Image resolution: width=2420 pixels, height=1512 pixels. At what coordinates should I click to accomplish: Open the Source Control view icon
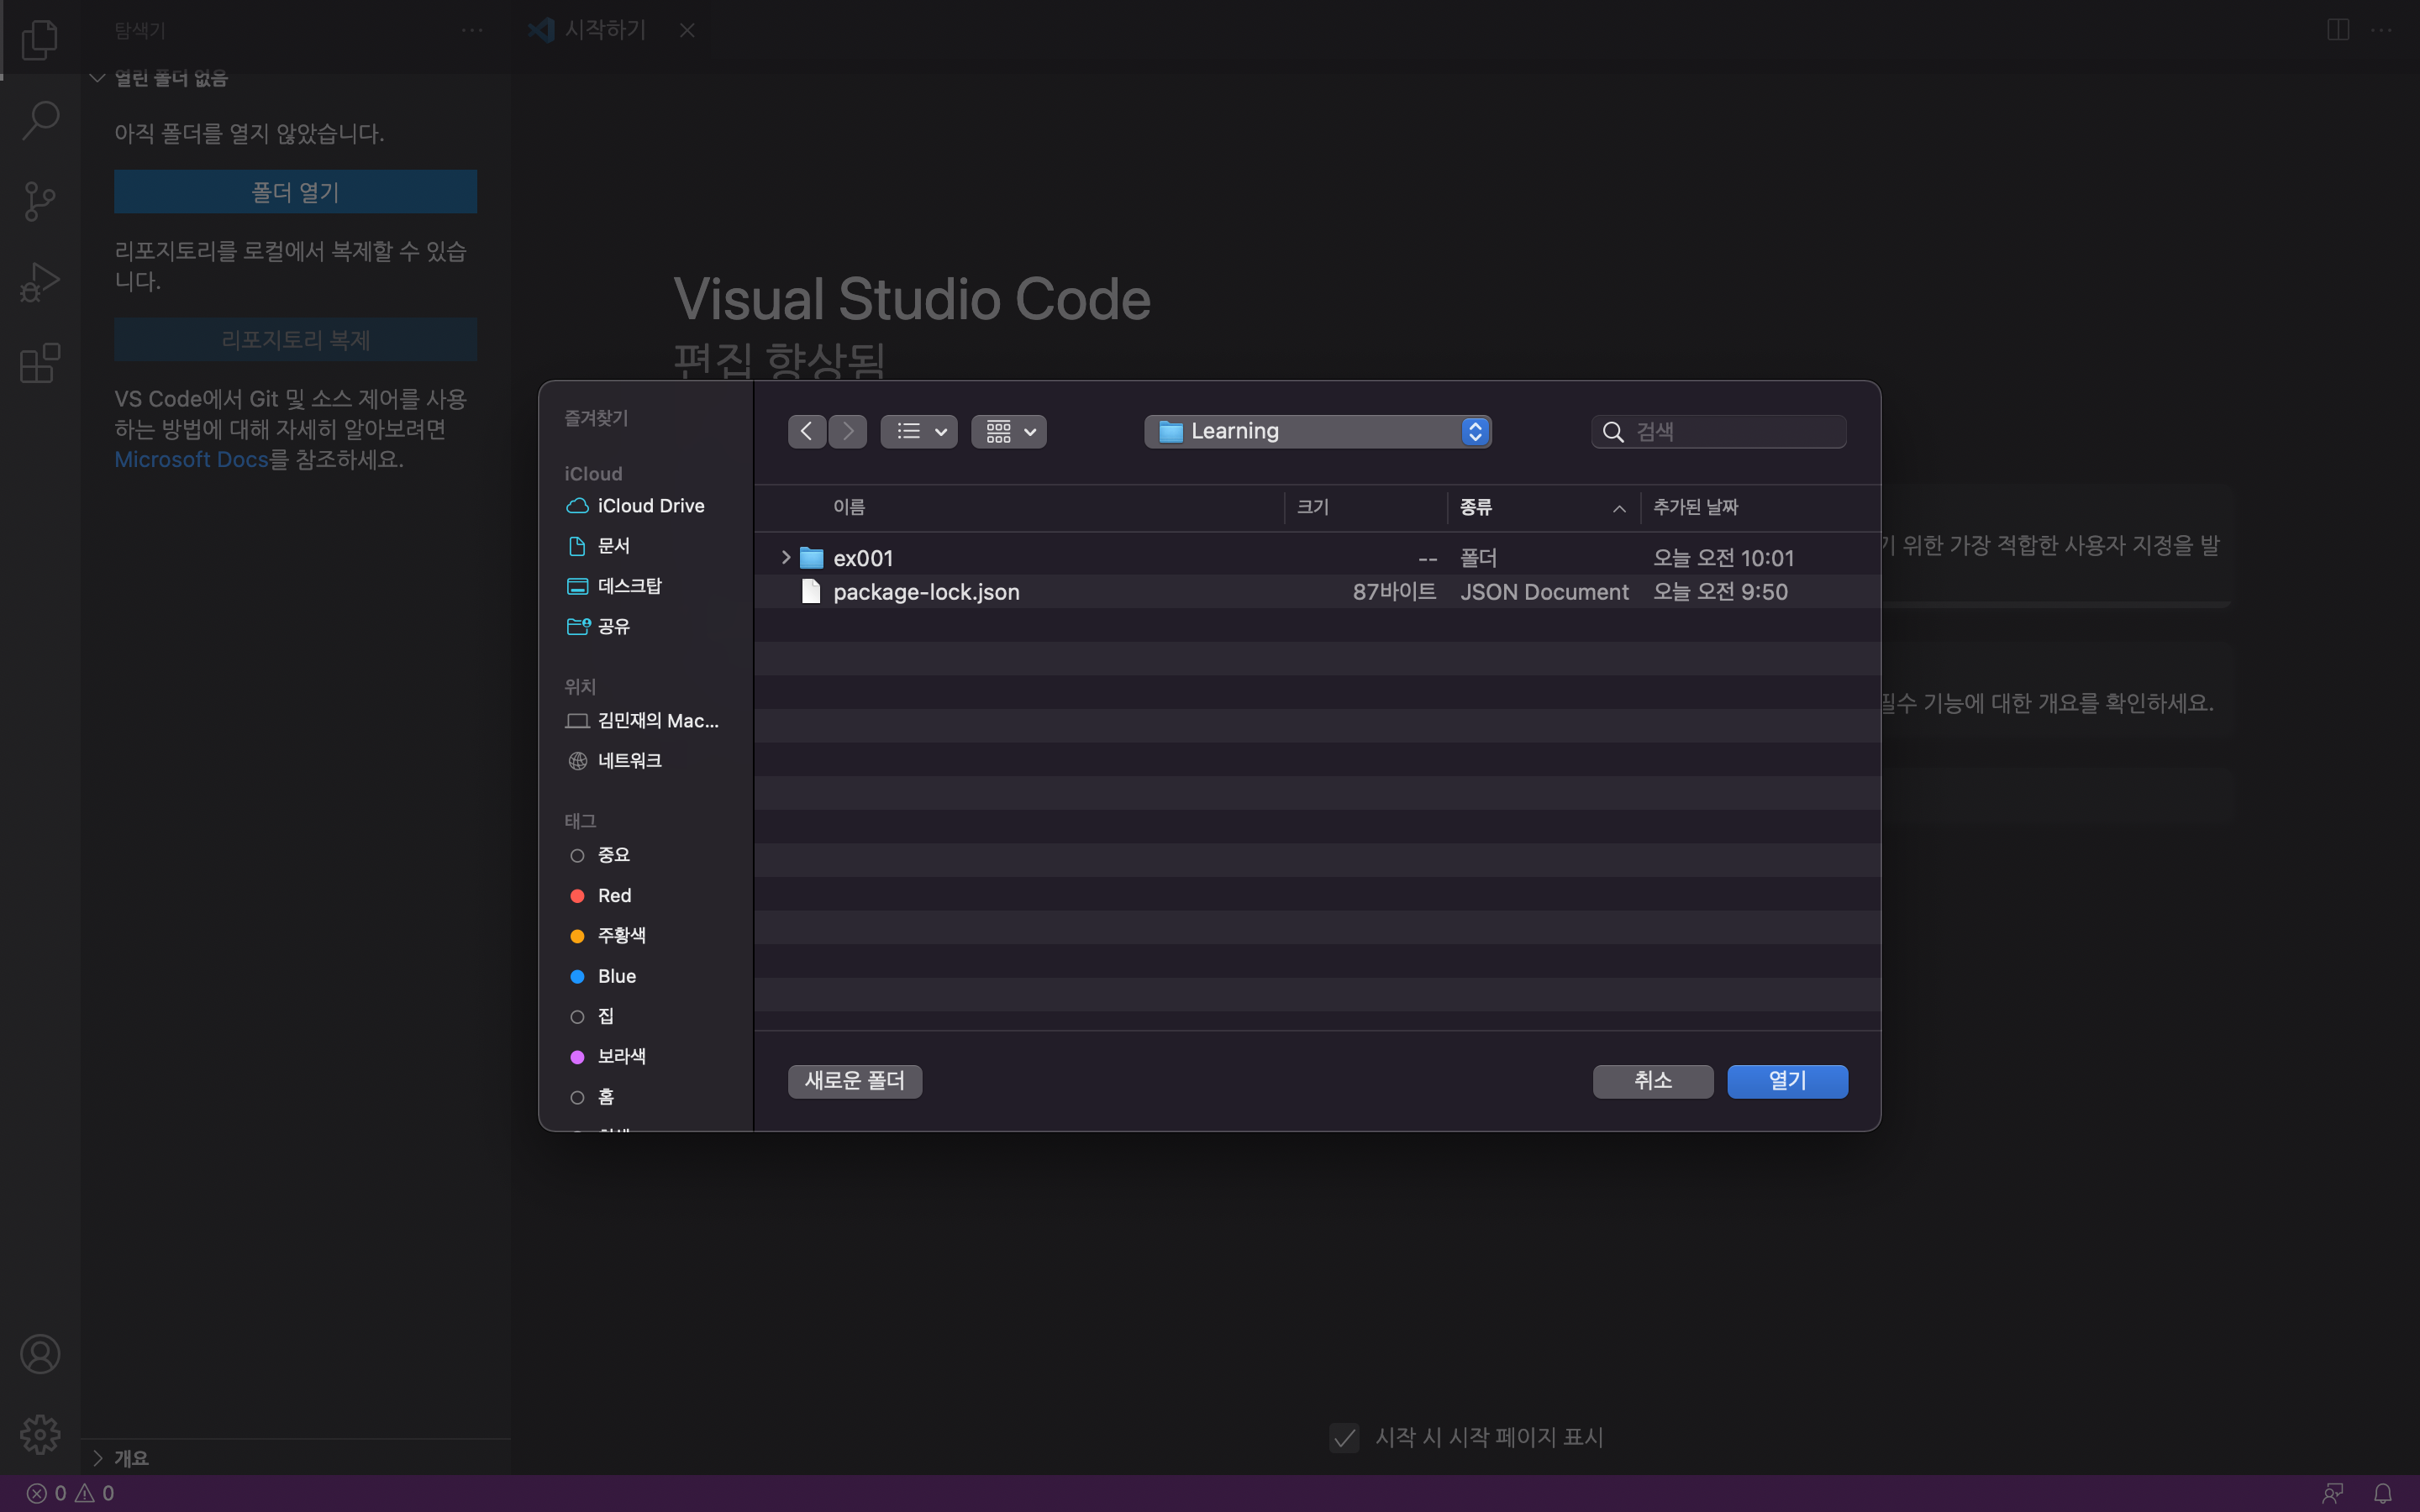pyautogui.click(x=40, y=201)
